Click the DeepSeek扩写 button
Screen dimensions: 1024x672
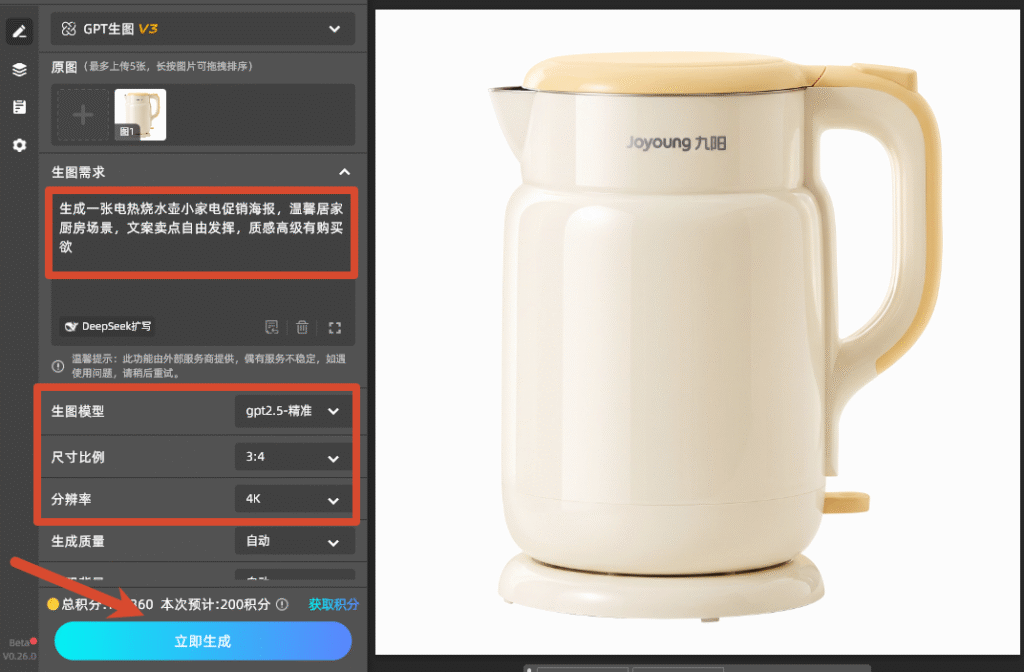point(108,327)
